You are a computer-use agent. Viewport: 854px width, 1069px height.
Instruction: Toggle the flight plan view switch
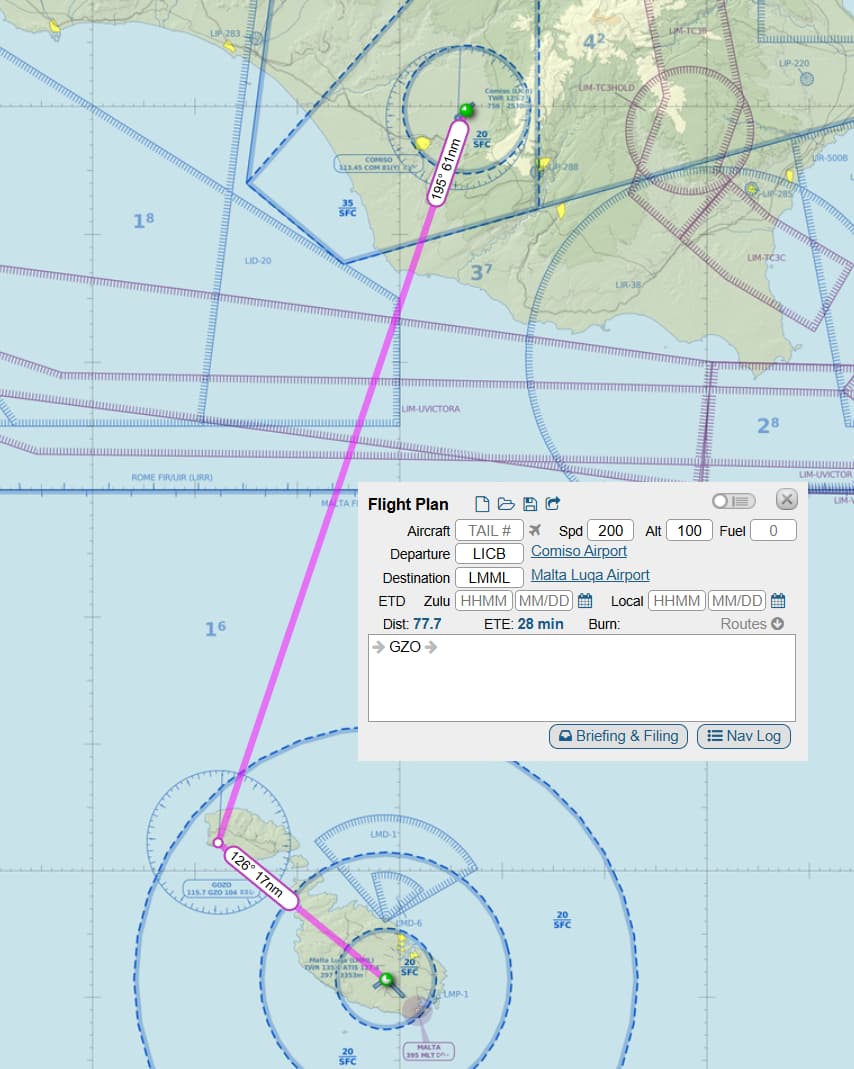point(733,501)
